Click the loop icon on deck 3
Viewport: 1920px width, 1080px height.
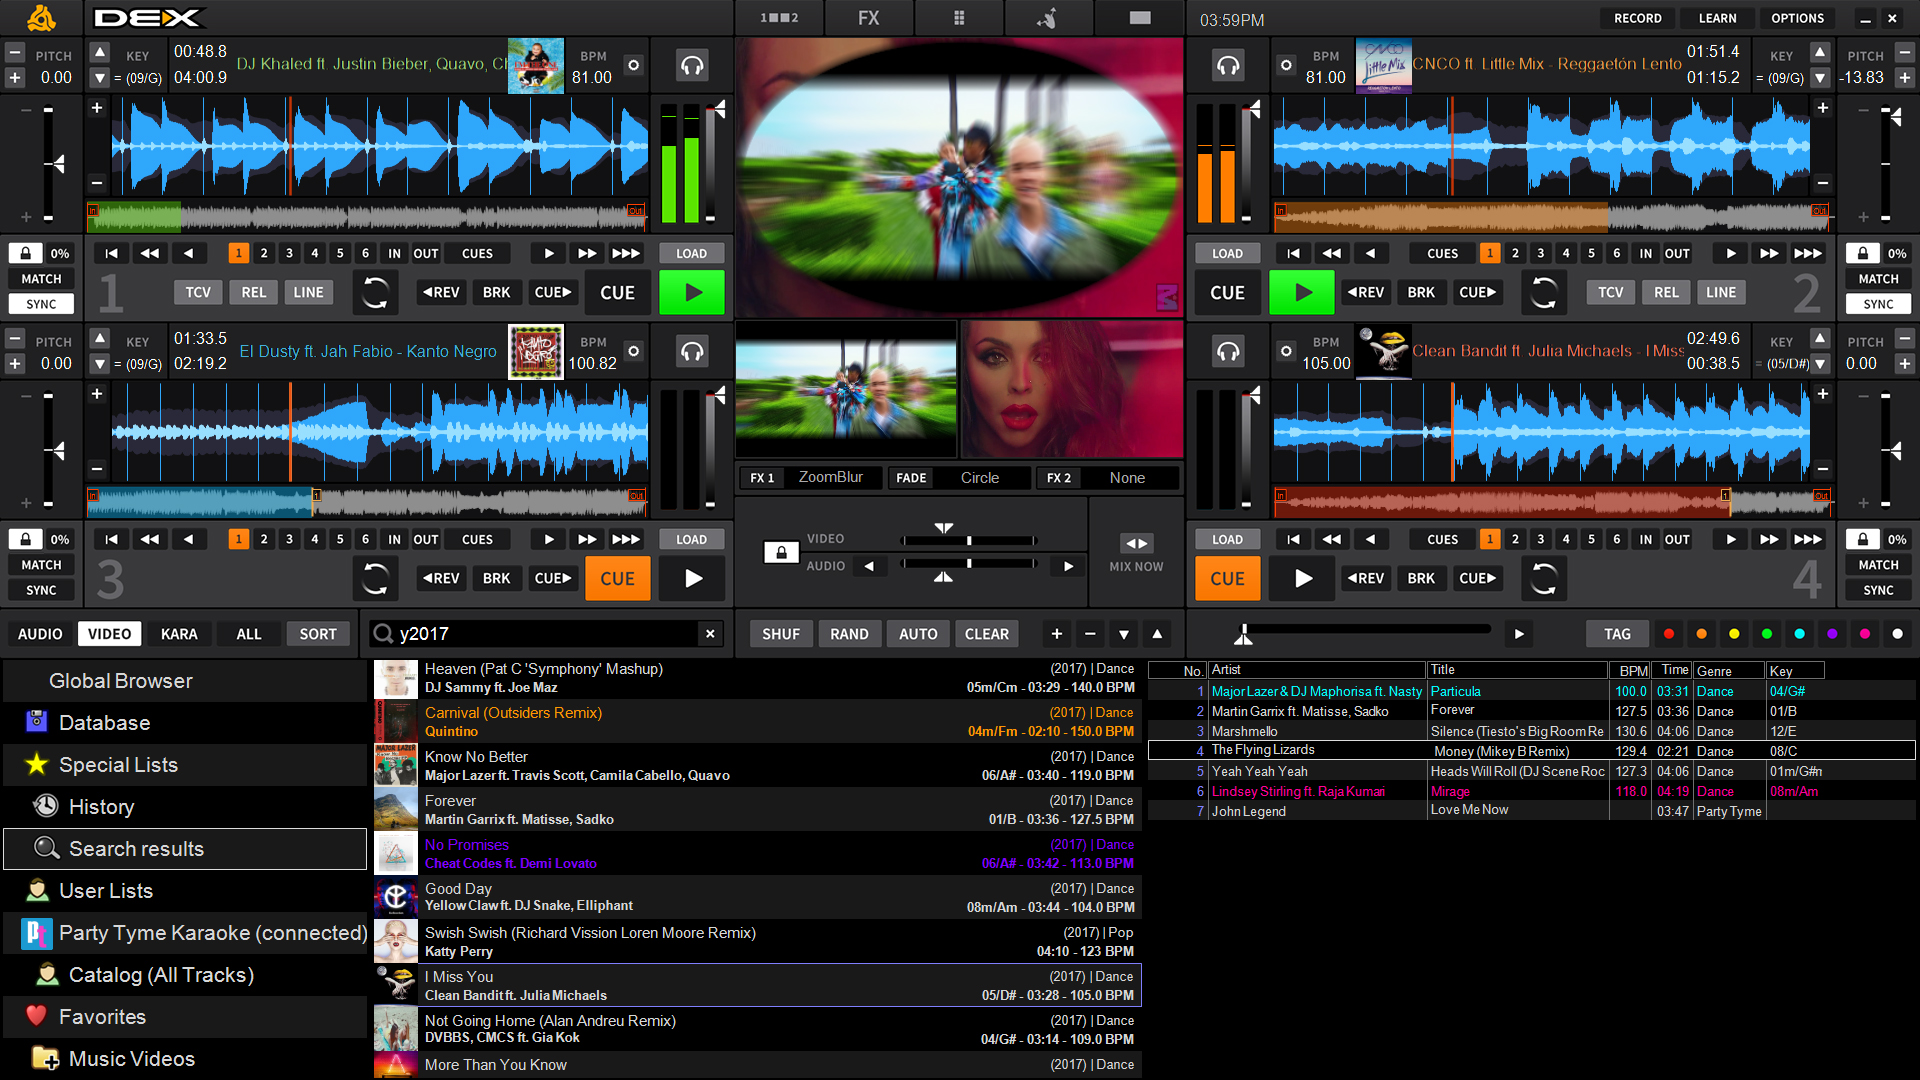(x=375, y=579)
